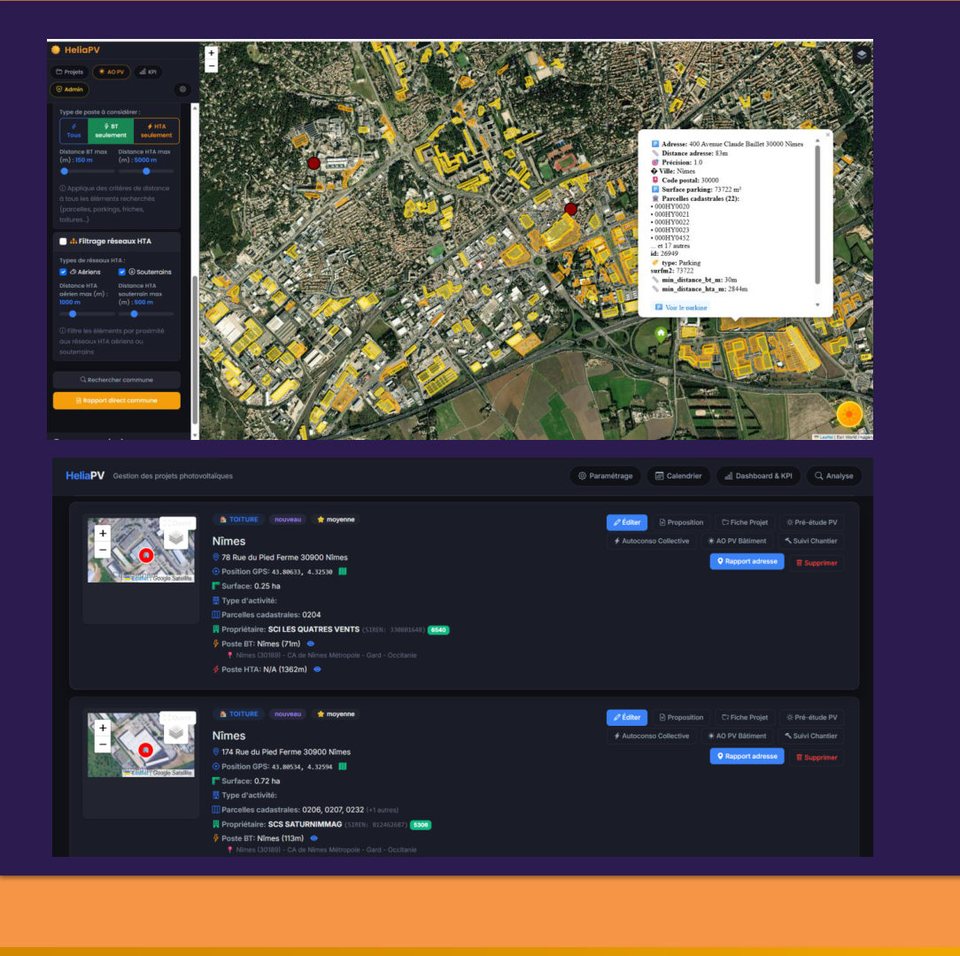Click the green copy icon next to Position GPS
Image resolution: width=960 pixels, height=956 pixels.
(x=343, y=572)
